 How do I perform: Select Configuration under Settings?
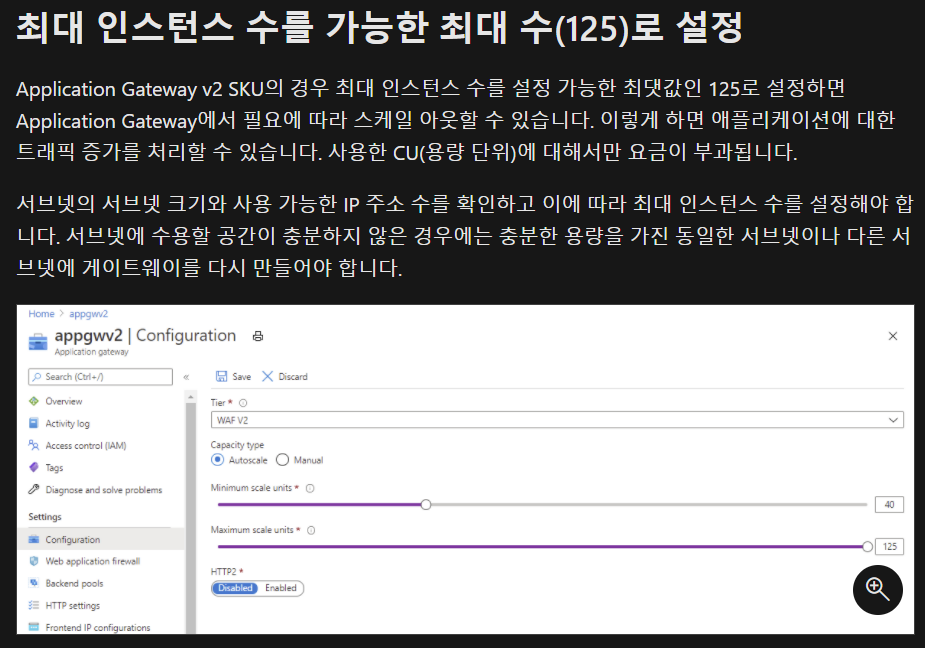pos(100,539)
